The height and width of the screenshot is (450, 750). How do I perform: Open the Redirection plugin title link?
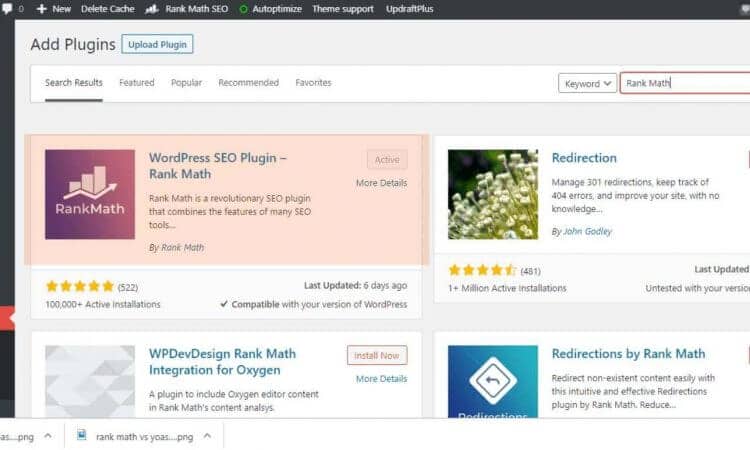pos(584,158)
